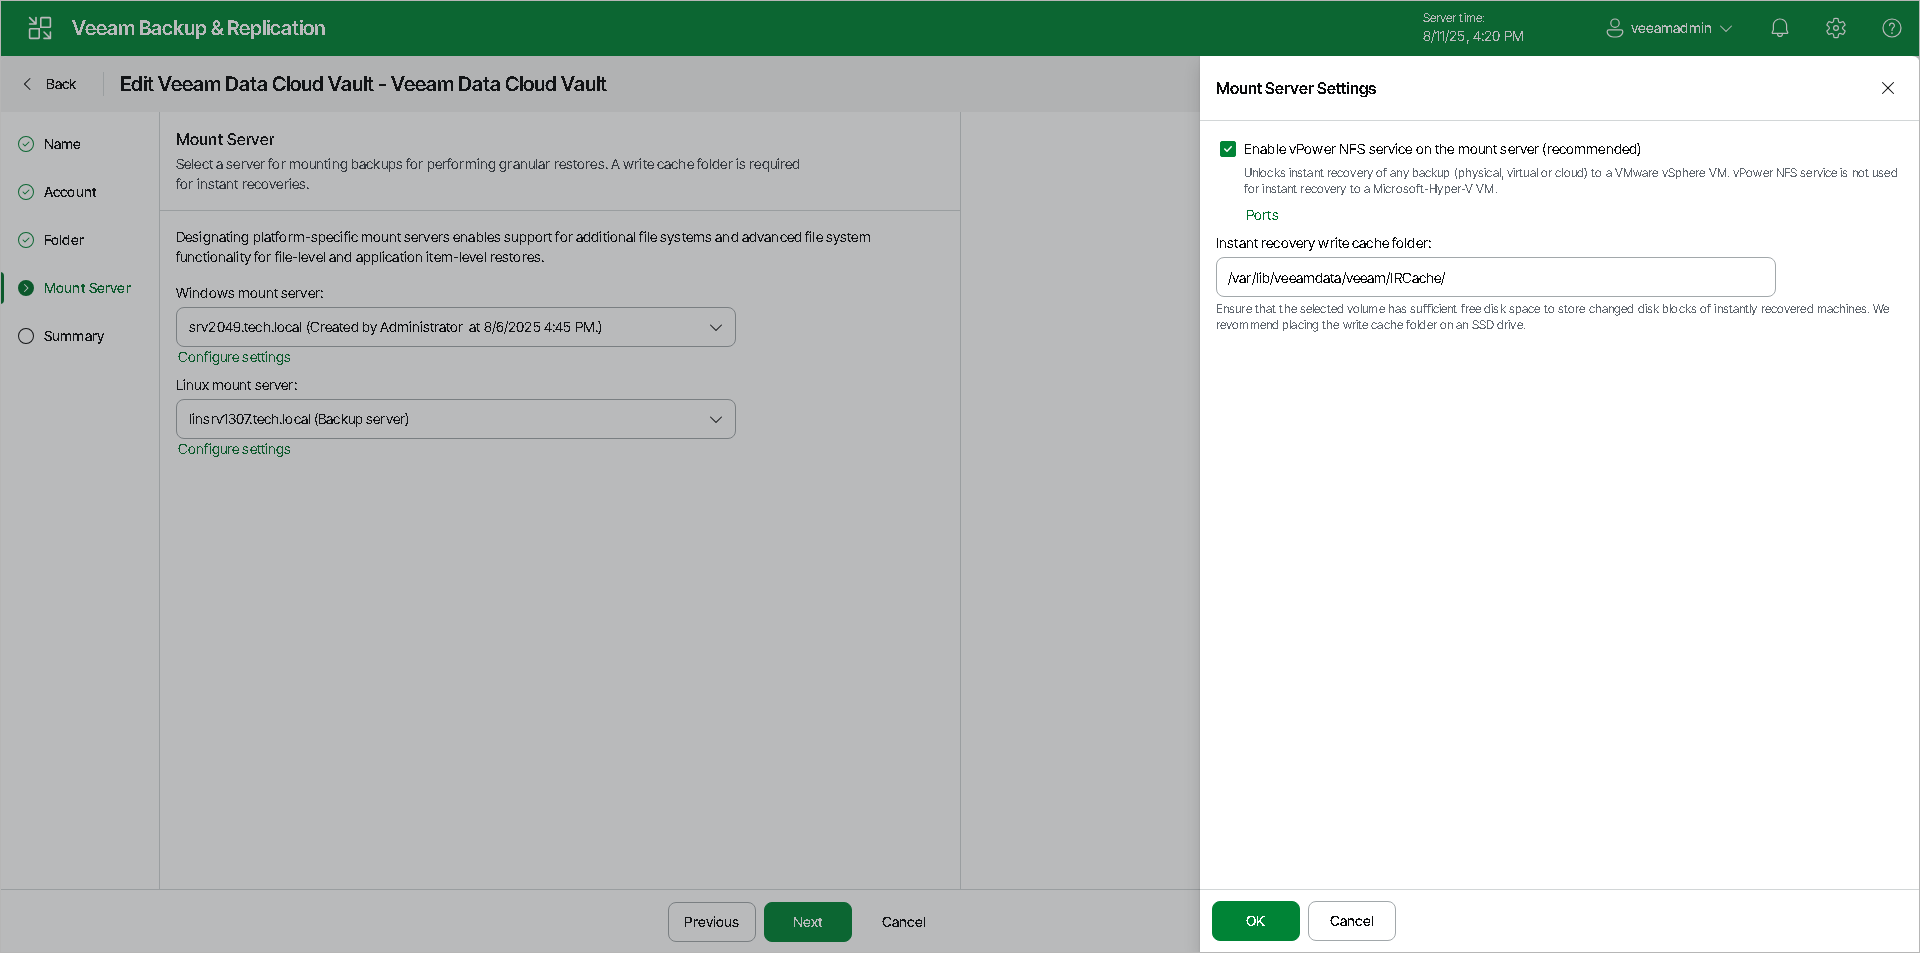
Task: Click the Previous button
Action: pos(712,922)
